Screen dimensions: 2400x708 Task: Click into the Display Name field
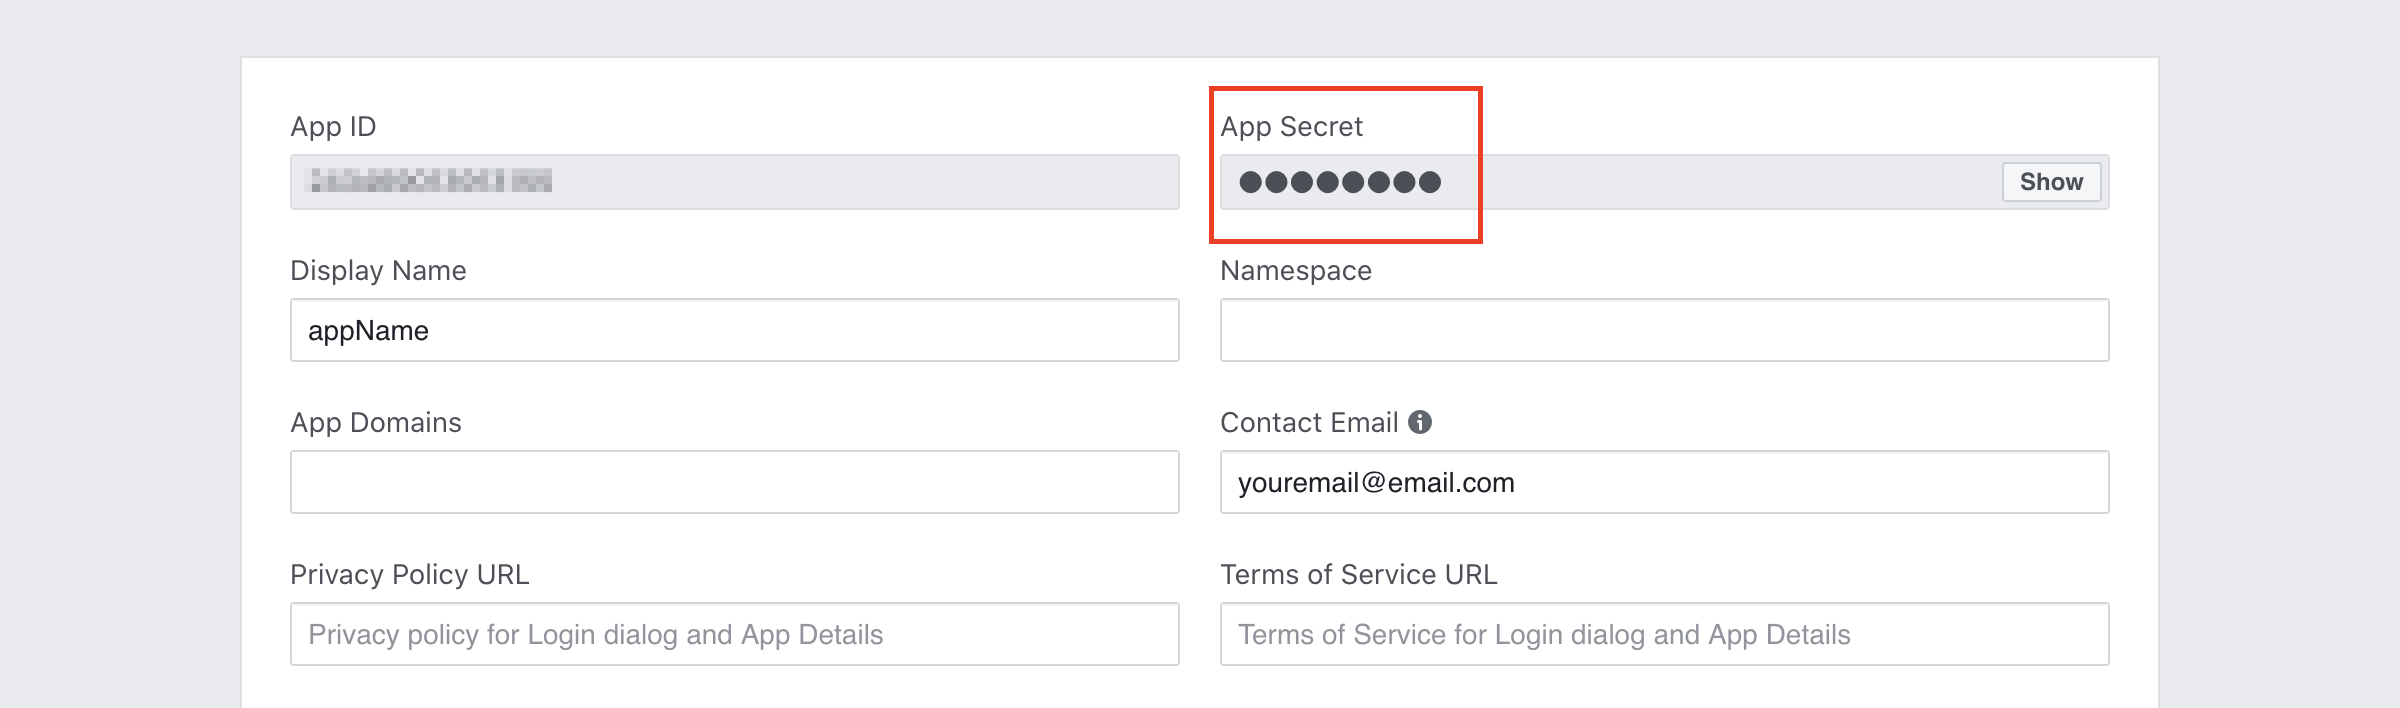734,330
